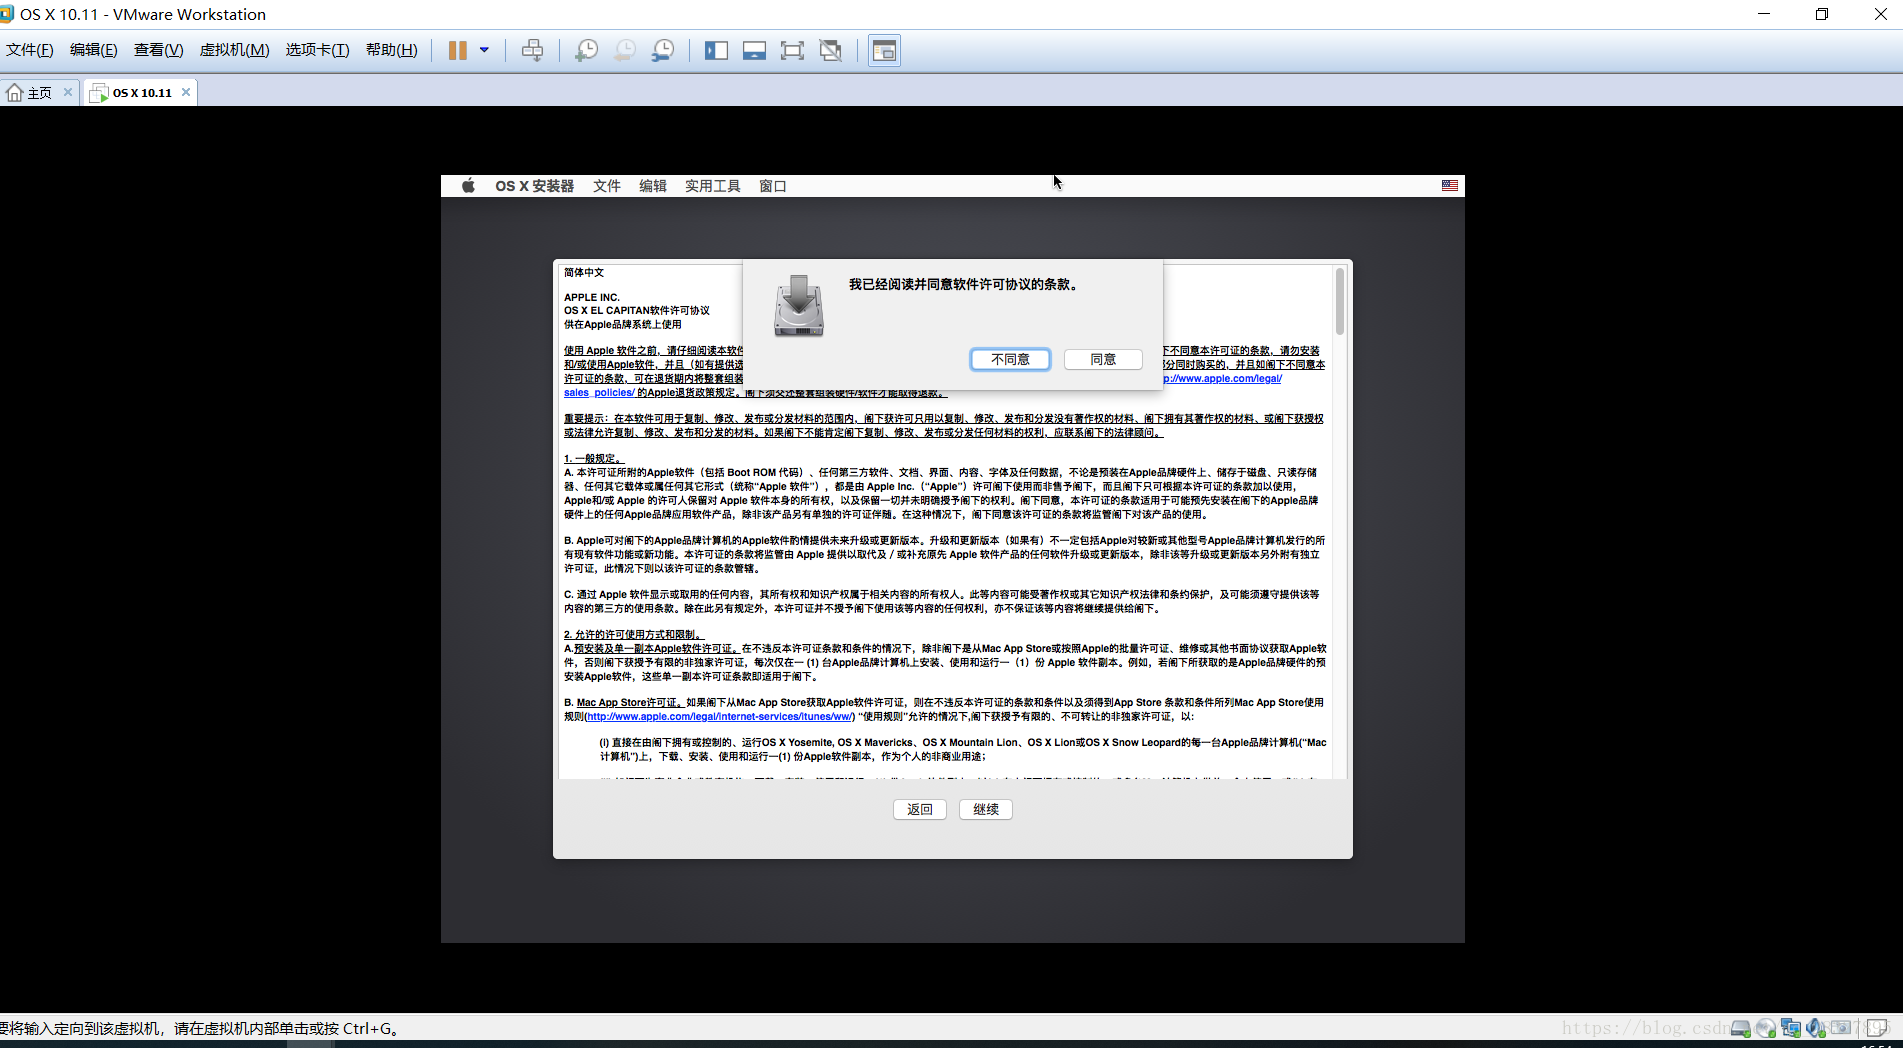The height and width of the screenshot is (1048, 1903).
Task: Open the 选项卡(T) menu
Action: (x=317, y=50)
